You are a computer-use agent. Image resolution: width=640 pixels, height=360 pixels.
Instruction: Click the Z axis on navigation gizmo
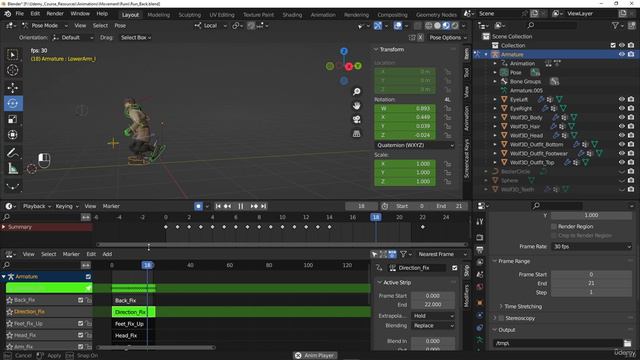pyautogui.click(x=344, y=51)
